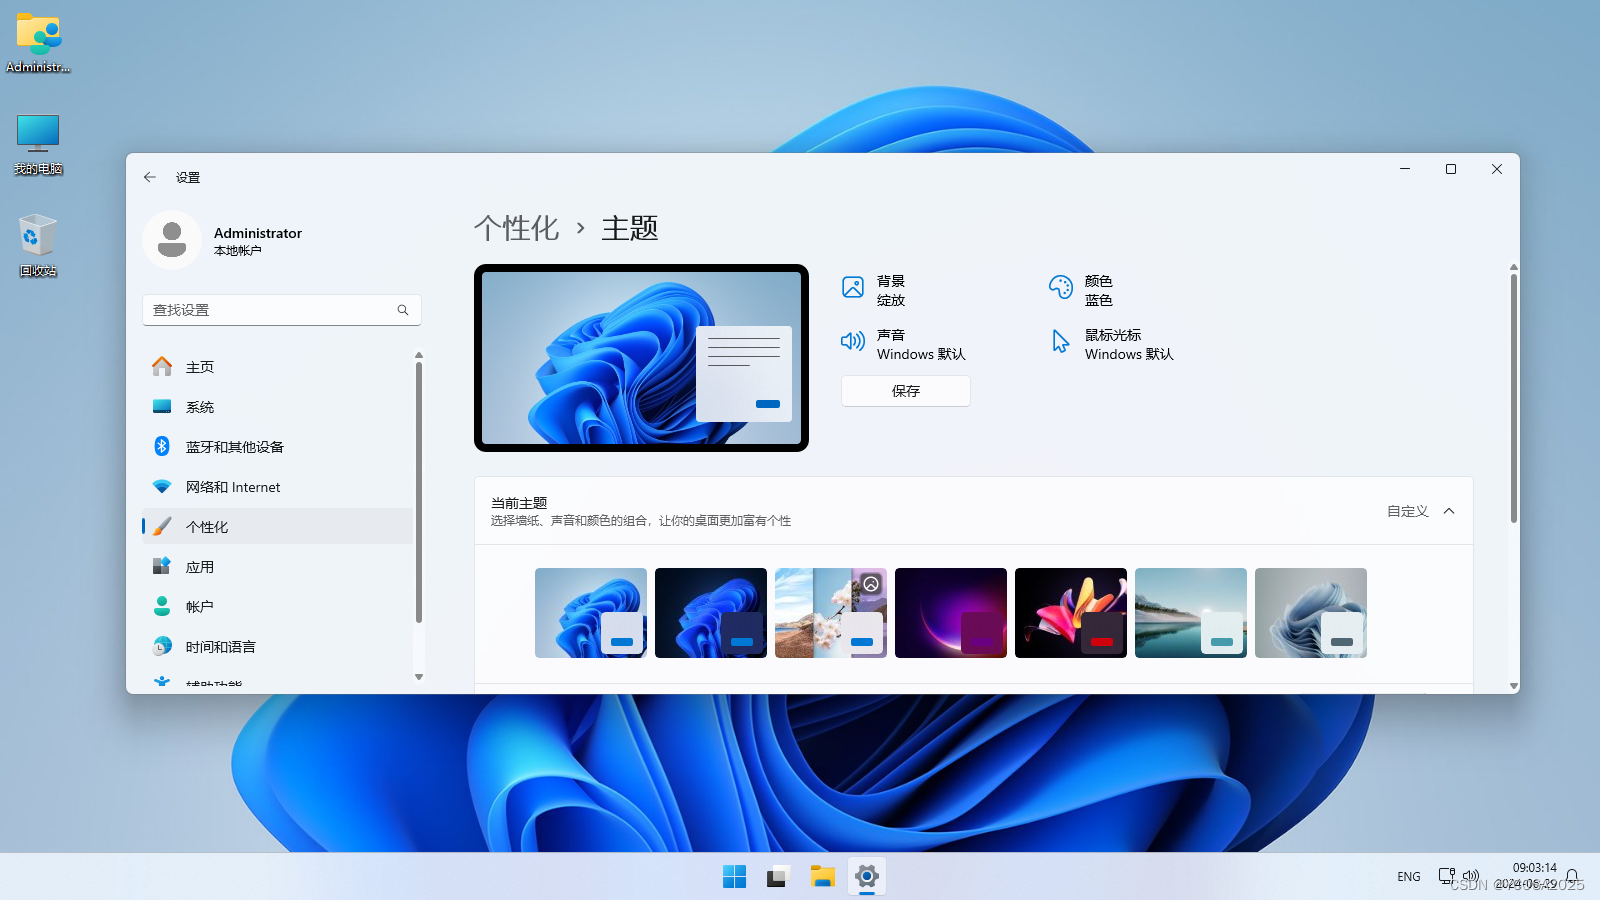Select the Windows light bloom theme
1600x900 pixels.
(x=591, y=613)
